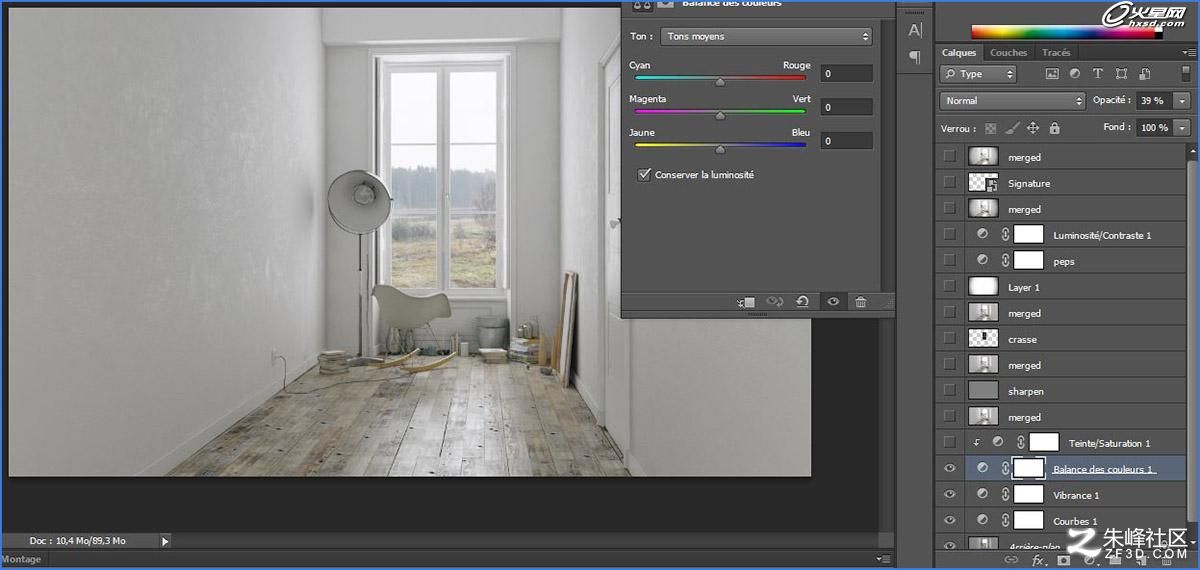Image resolution: width=1200 pixels, height=570 pixels.
Task: Filter layers by type (T) icon
Action: pyautogui.click(x=1098, y=73)
